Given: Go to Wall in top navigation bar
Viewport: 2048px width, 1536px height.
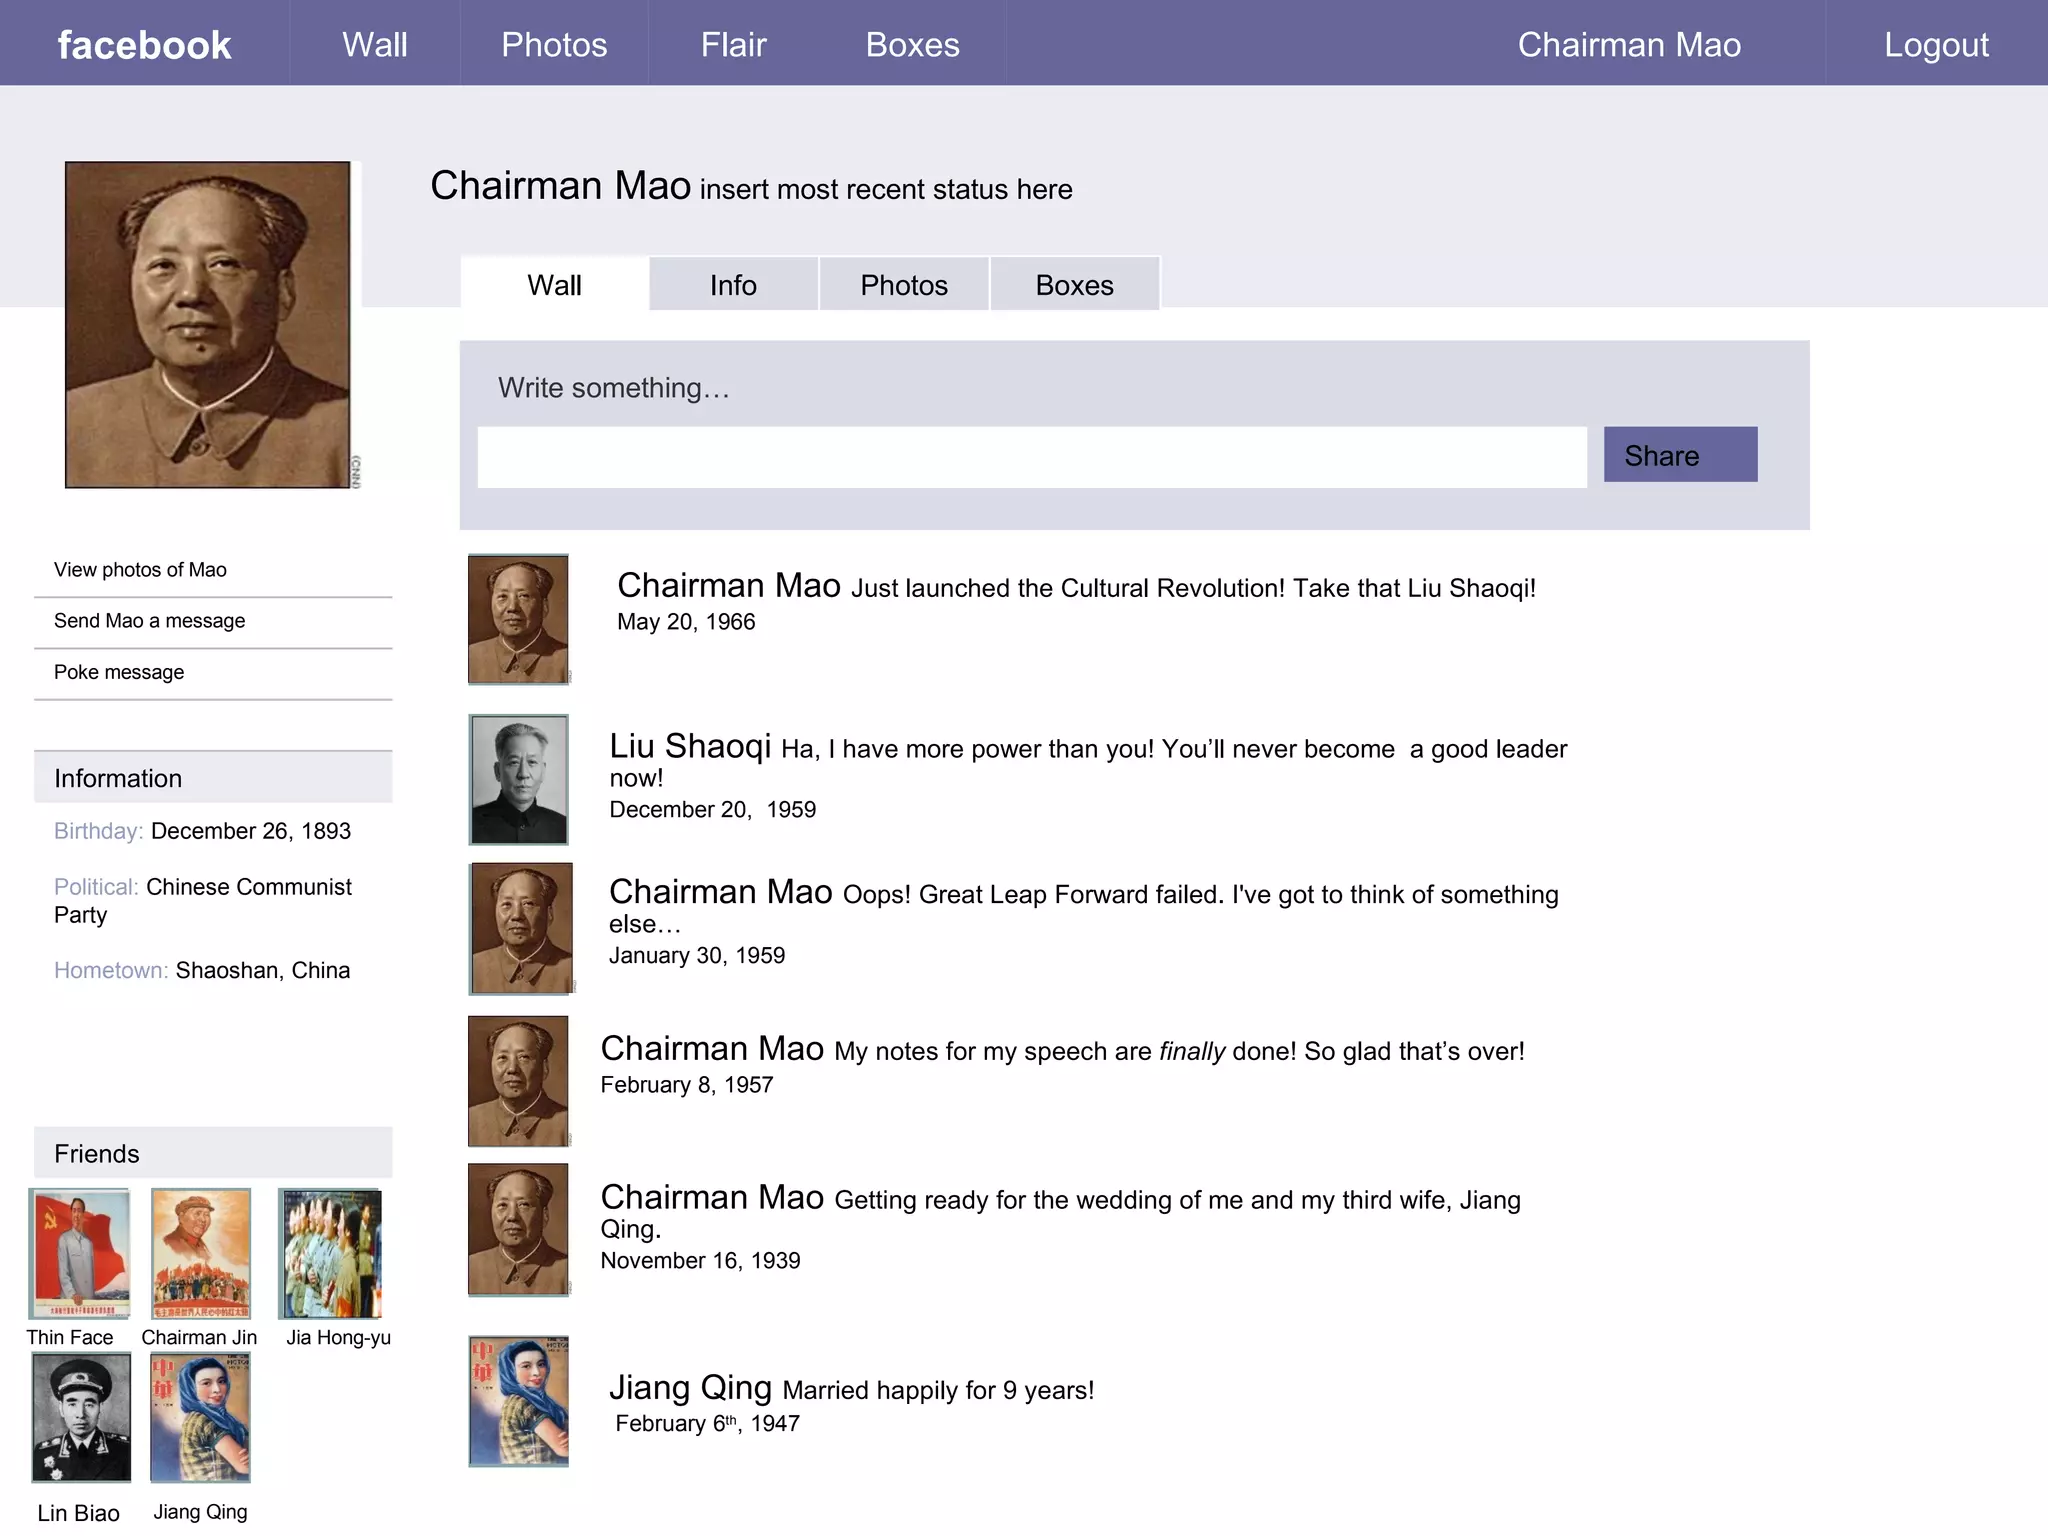Looking at the screenshot, I should tap(375, 45).
